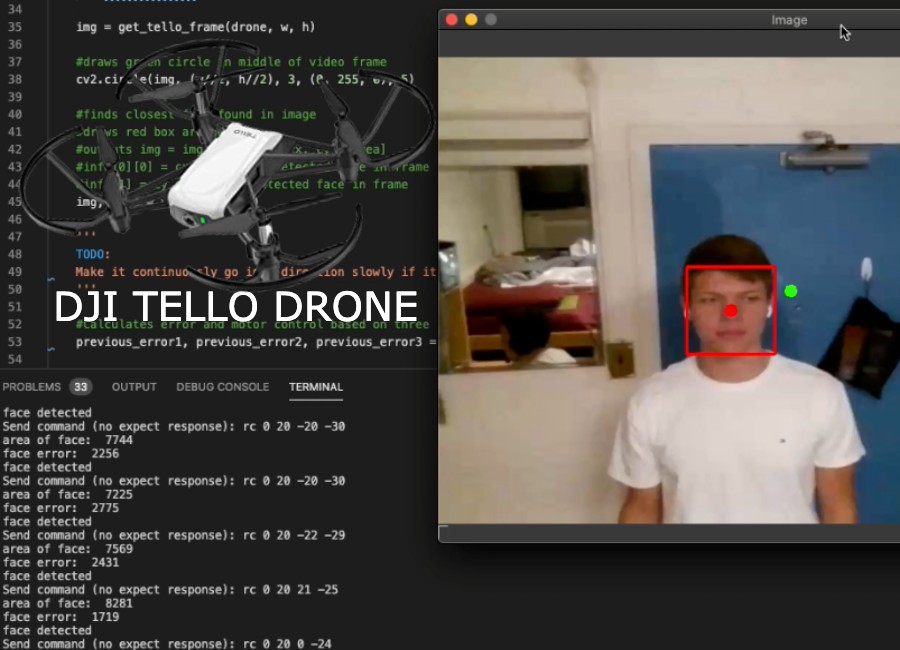
Task: Click terminal line 'area of face: 7744'
Action: coord(68,440)
